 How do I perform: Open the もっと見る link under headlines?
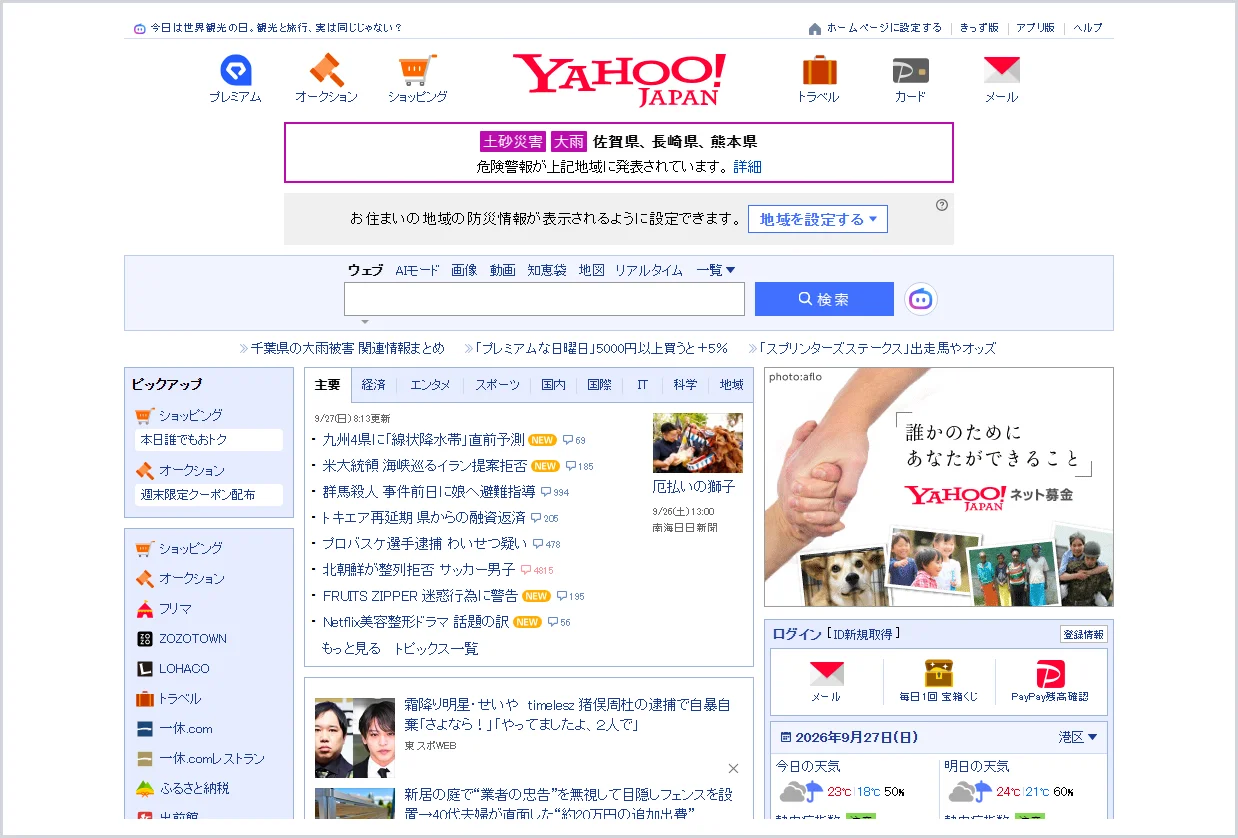351,648
